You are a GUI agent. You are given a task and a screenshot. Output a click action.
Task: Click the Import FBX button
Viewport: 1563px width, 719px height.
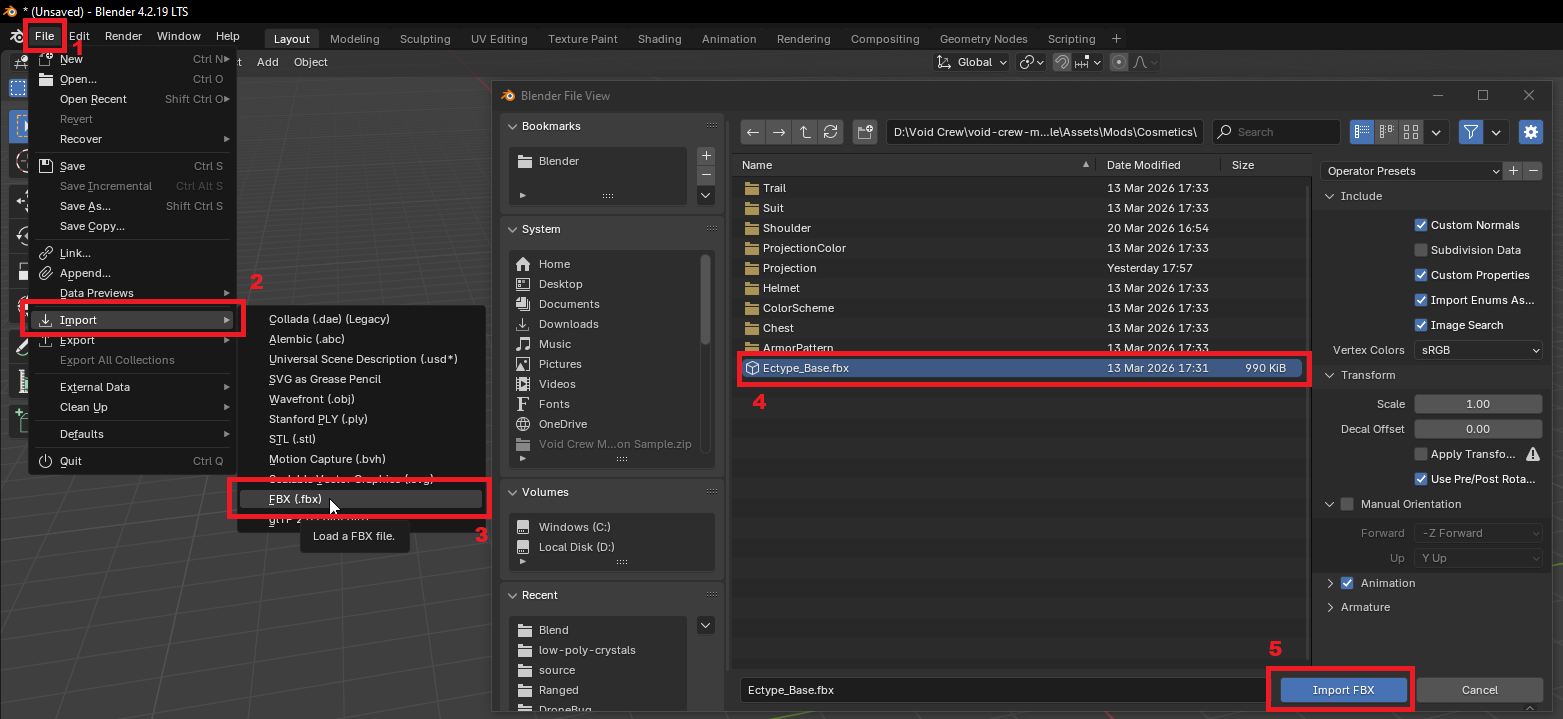pyautogui.click(x=1344, y=690)
